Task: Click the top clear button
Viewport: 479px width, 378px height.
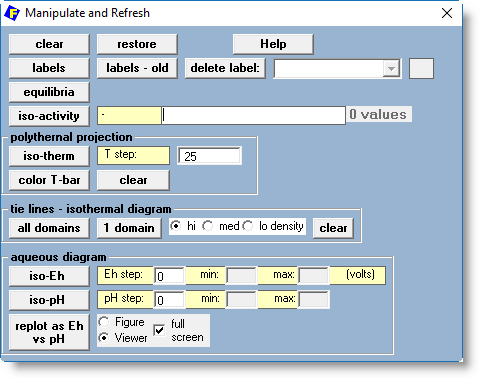Action: click(49, 44)
